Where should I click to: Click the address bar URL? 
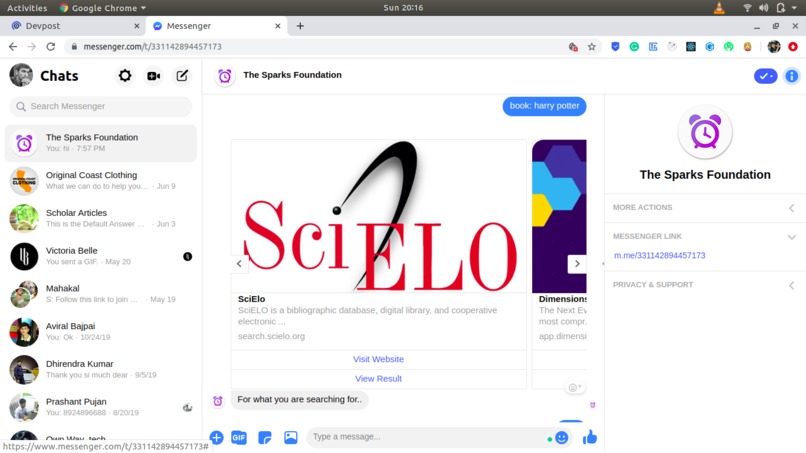point(153,47)
